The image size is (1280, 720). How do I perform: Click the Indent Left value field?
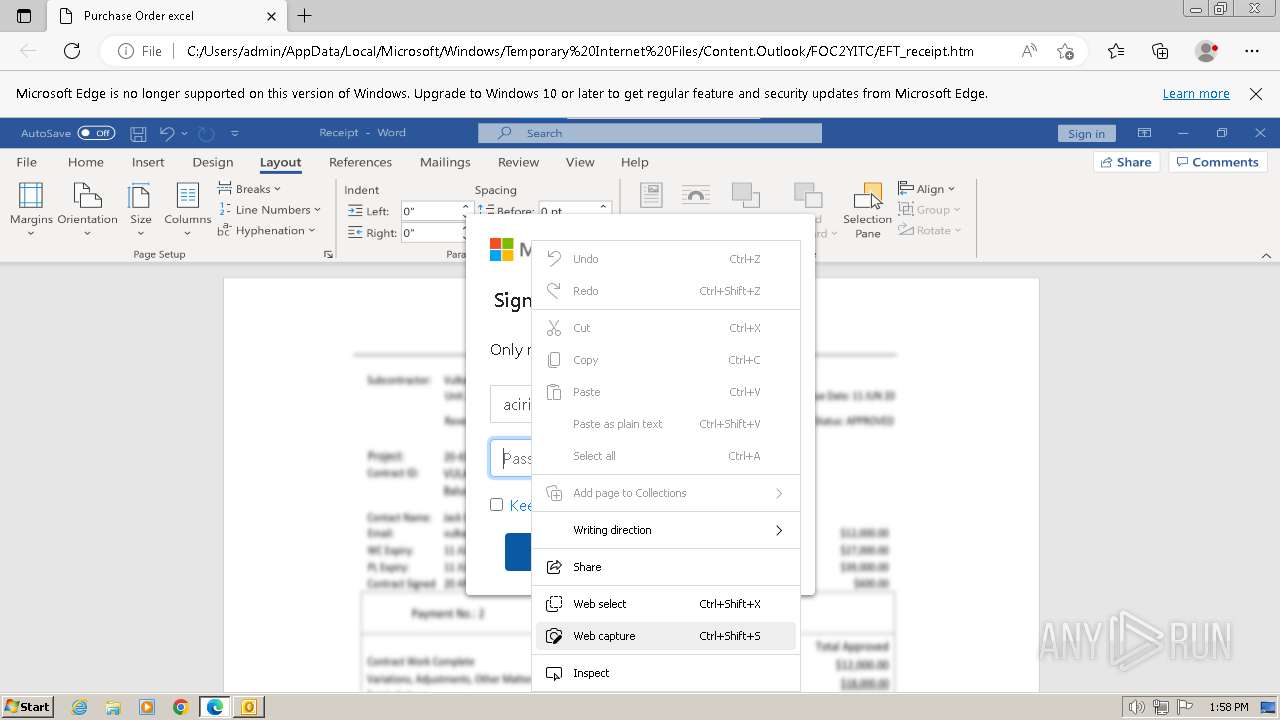[431, 211]
